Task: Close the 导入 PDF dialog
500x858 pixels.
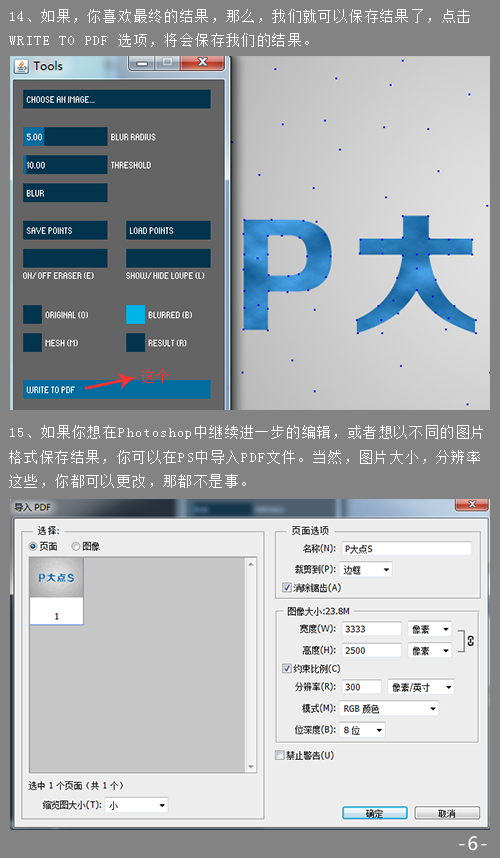Action: pyautogui.click(x=473, y=504)
